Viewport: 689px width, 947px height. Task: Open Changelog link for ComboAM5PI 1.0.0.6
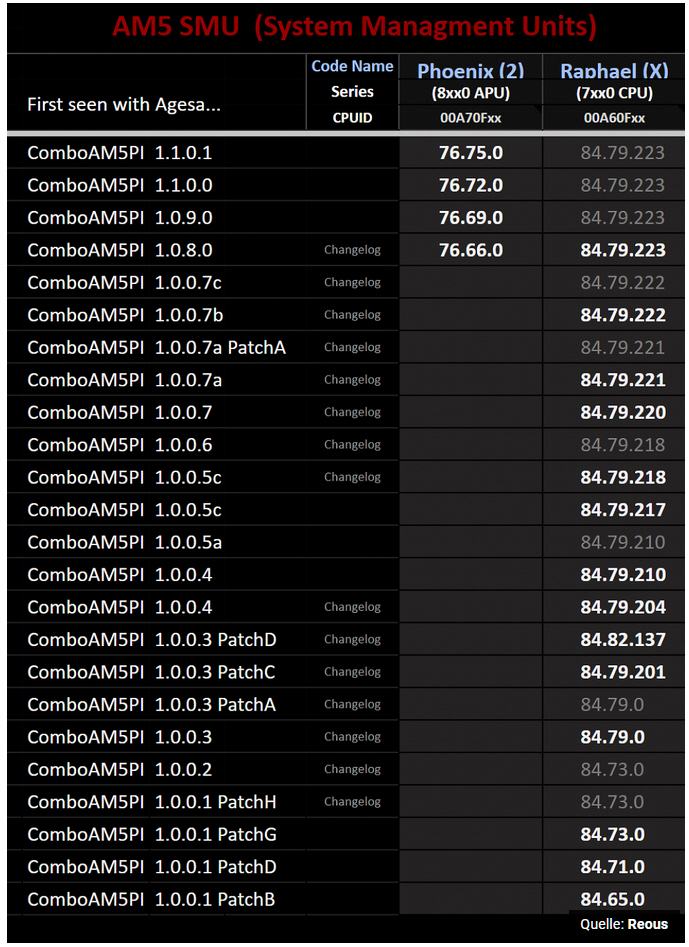click(352, 445)
